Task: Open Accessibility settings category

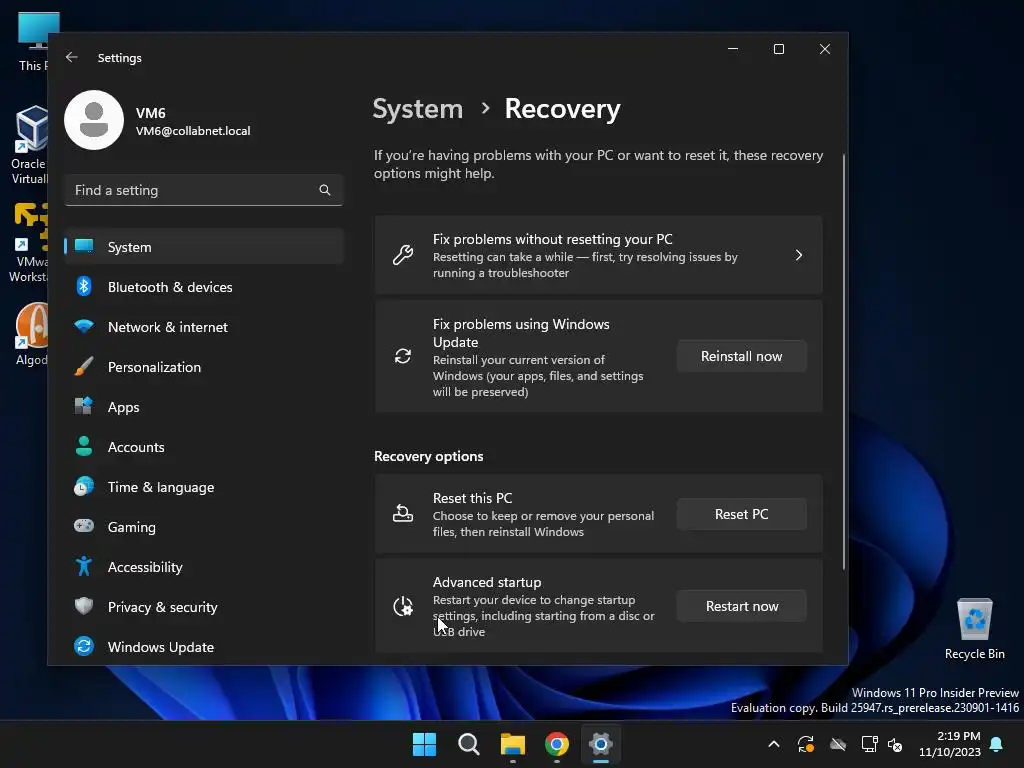Action: (x=204, y=567)
